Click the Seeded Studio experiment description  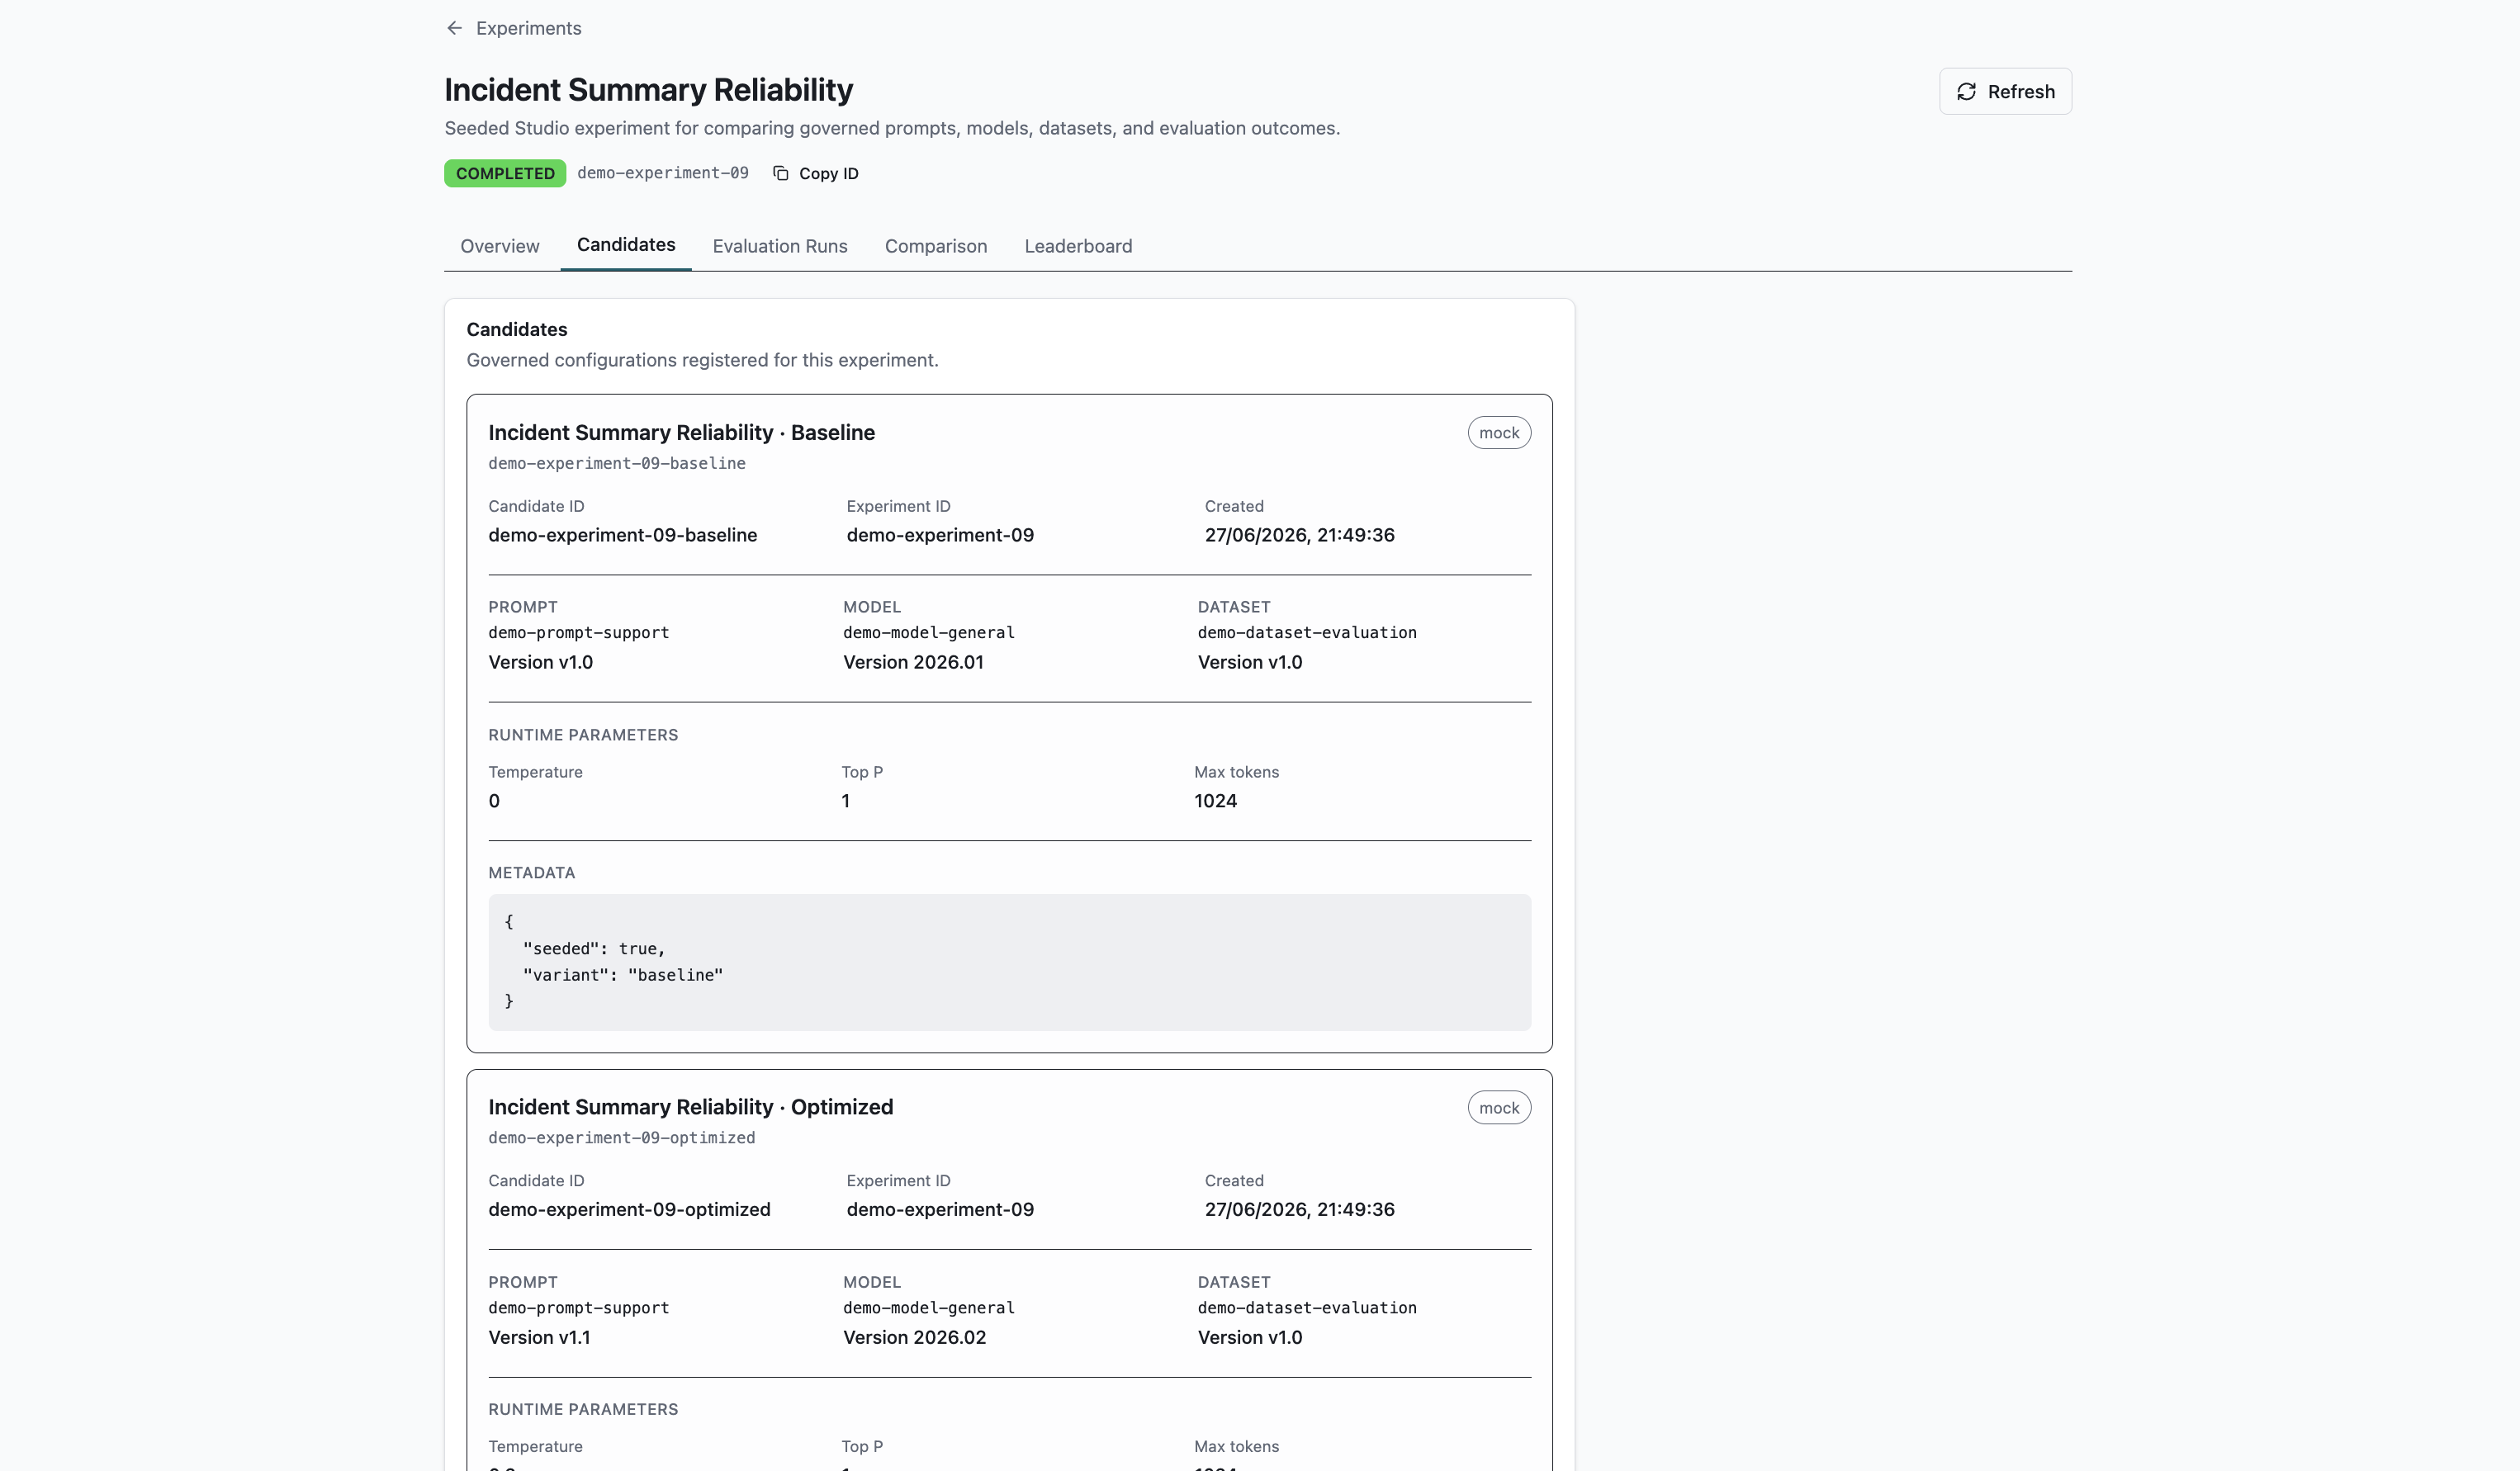[892, 128]
